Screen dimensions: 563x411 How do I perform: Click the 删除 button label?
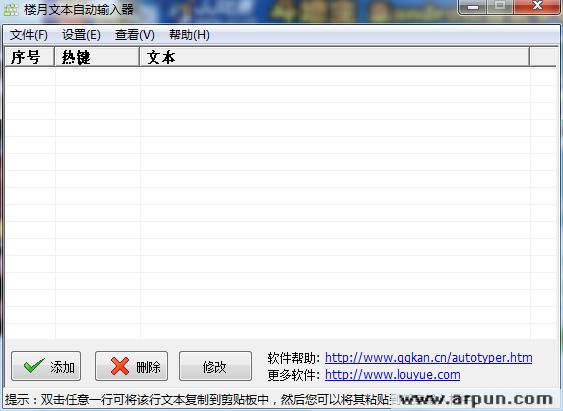tap(148, 367)
